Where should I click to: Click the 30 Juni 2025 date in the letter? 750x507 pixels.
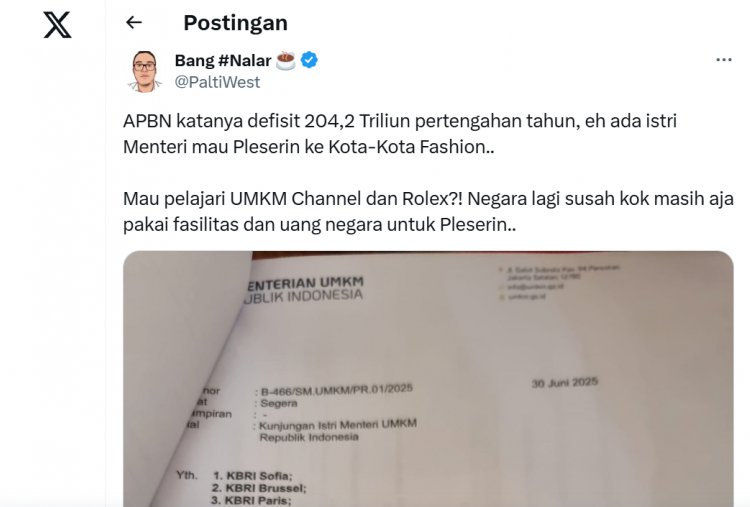[565, 383]
